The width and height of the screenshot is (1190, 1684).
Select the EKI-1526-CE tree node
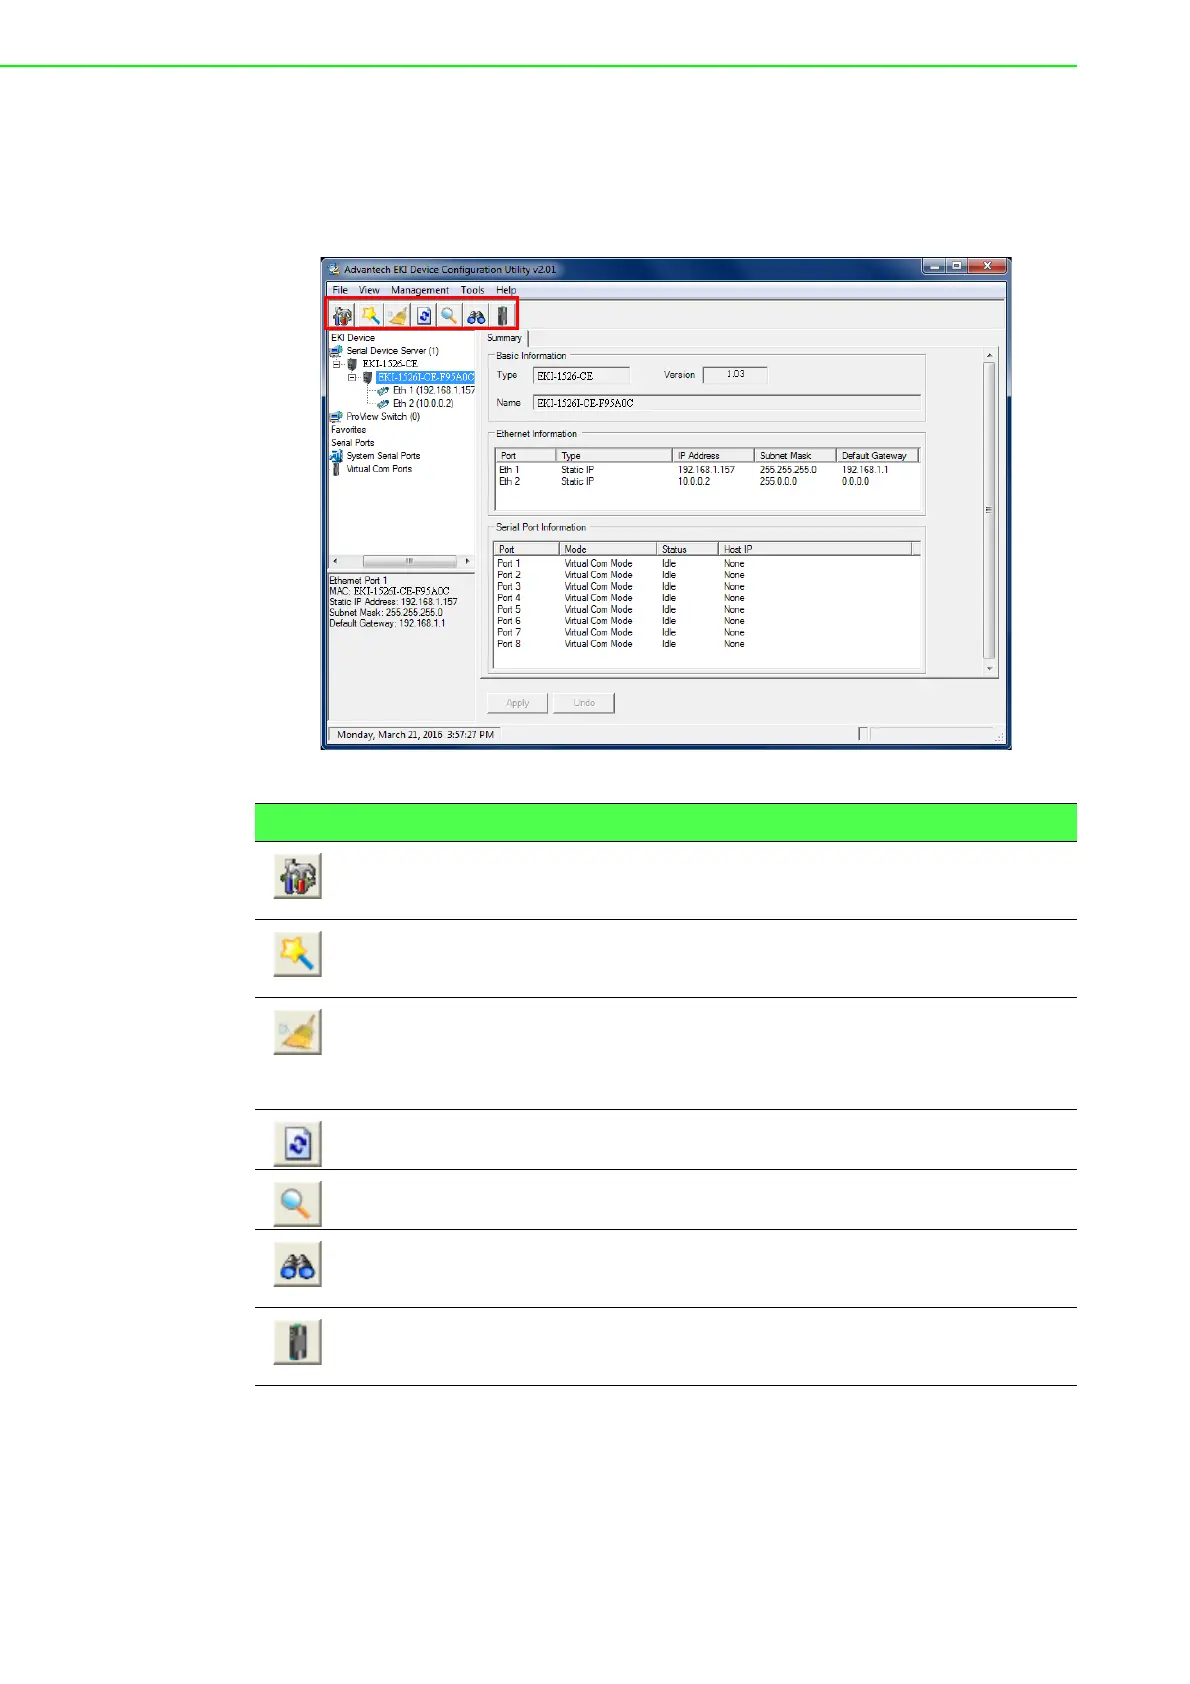pyautogui.click(x=390, y=364)
